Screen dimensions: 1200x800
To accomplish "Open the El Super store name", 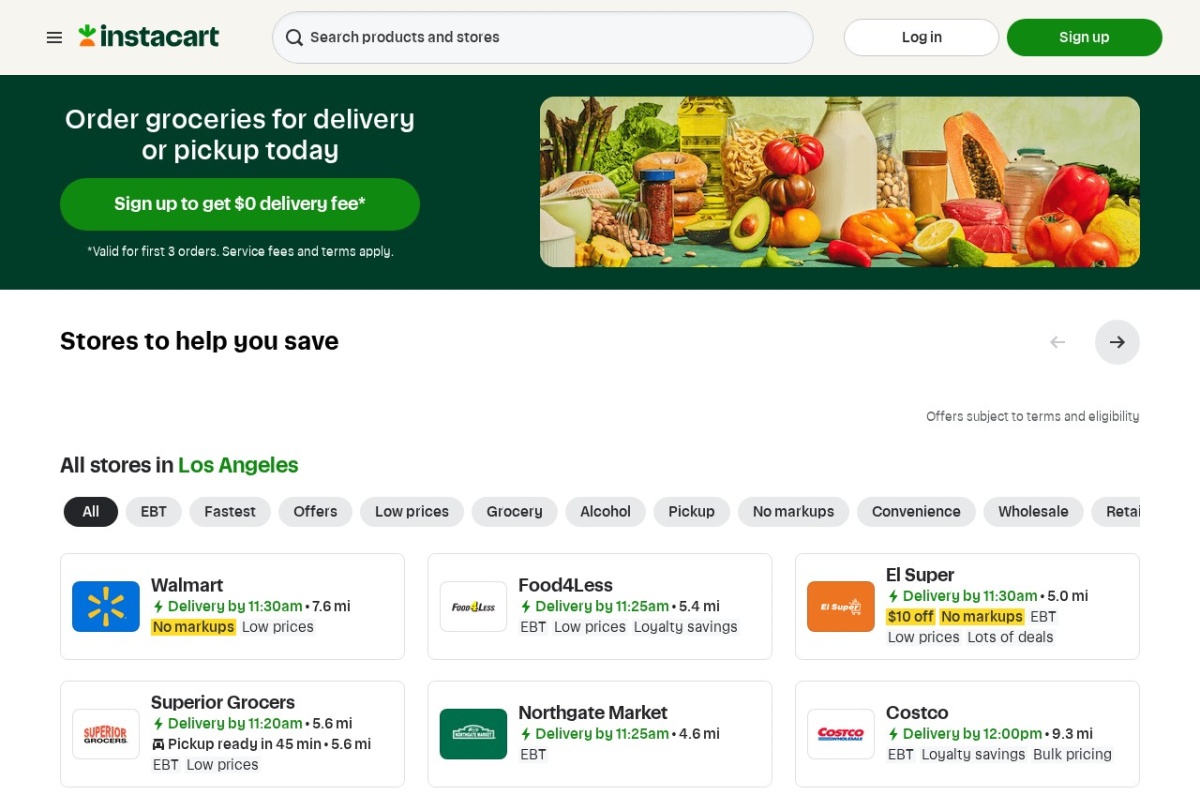I will [x=920, y=575].
